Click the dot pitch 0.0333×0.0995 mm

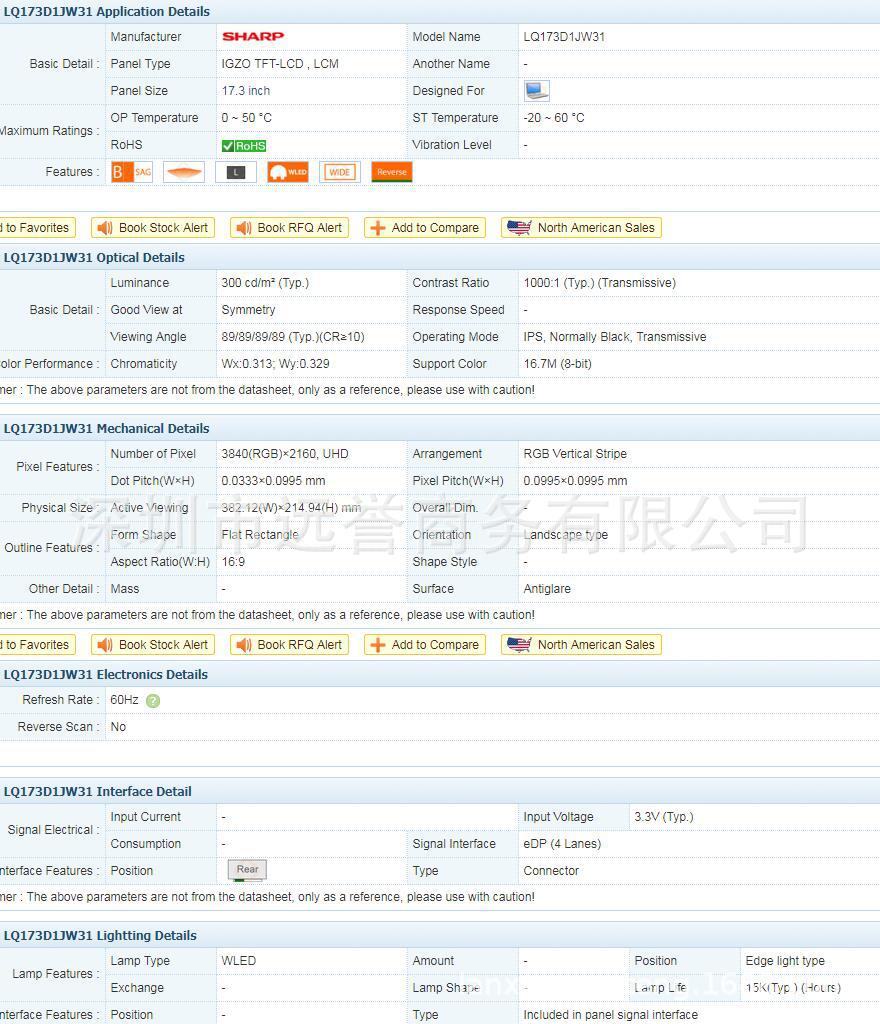tap(273, 481)
